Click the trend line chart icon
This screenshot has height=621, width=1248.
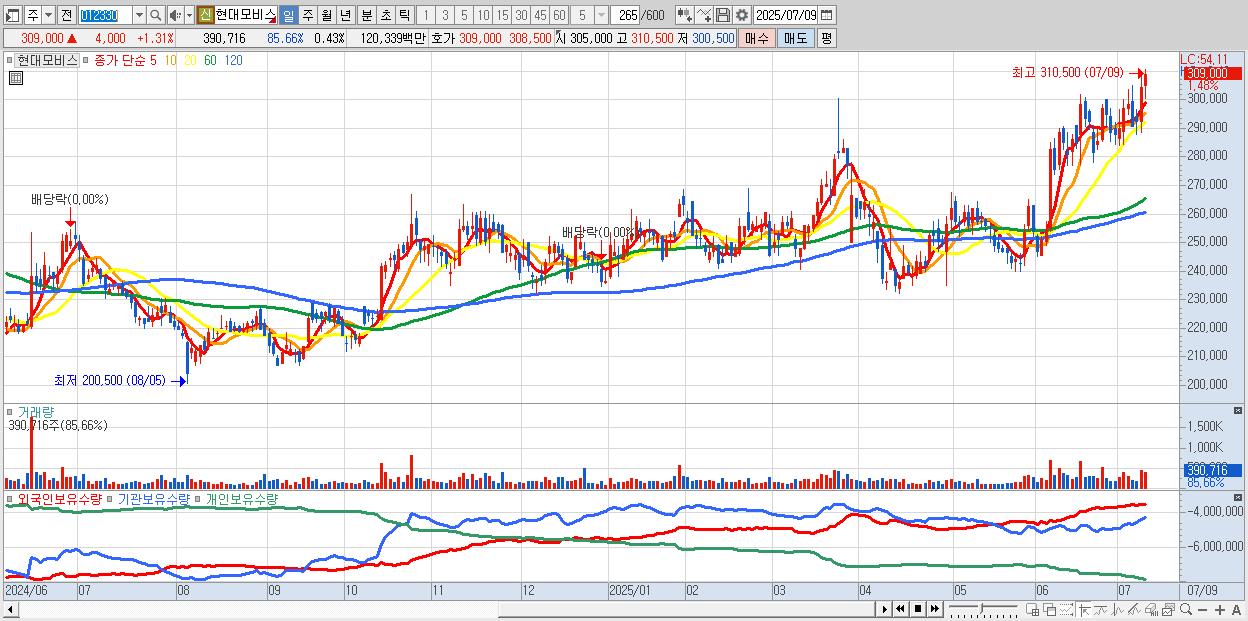(1101, 609)
